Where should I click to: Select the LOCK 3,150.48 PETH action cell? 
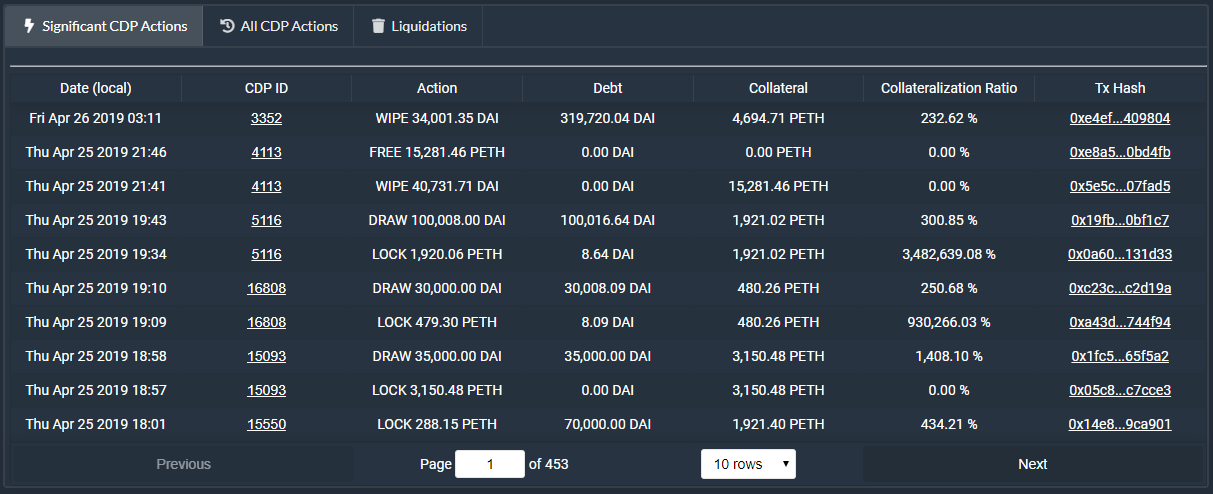coord(437,390)
